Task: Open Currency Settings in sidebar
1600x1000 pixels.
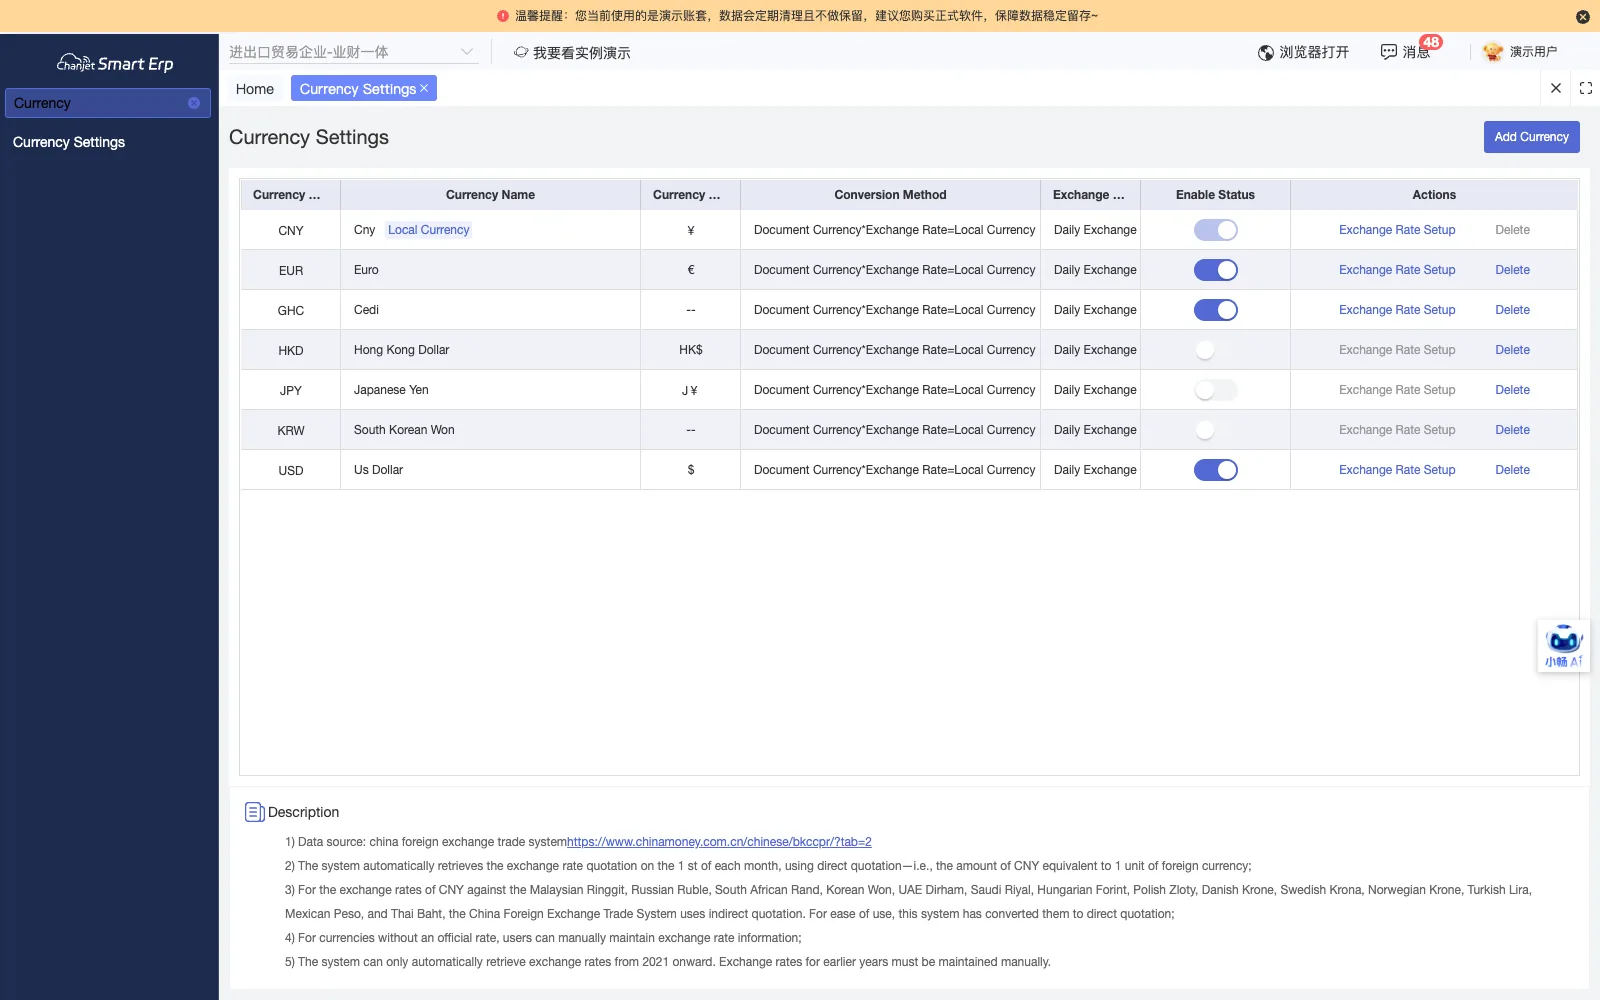Action: tap(69, 142)
